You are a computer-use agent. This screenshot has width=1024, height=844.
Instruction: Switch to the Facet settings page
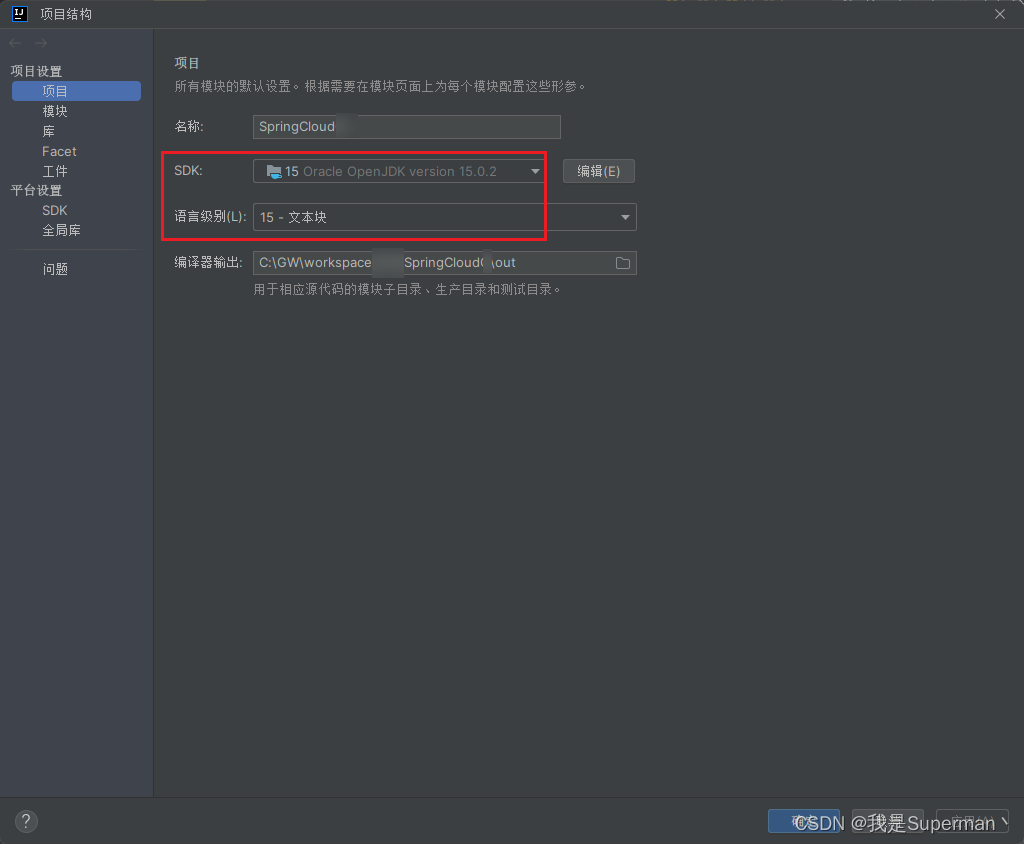pos(58,151)
